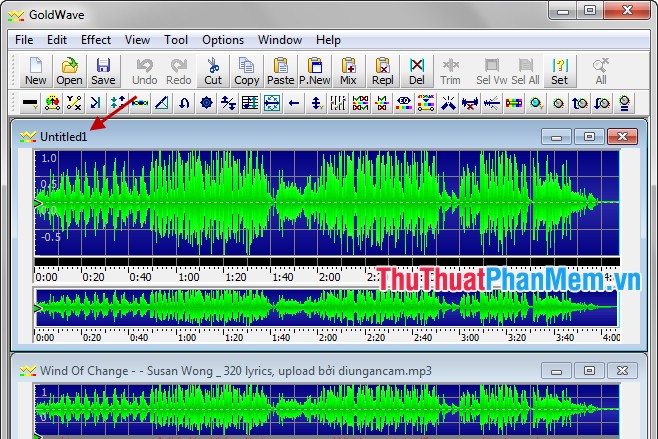The image size is (658, 439).
Task: Click the Help menu item
Action: 328,40
